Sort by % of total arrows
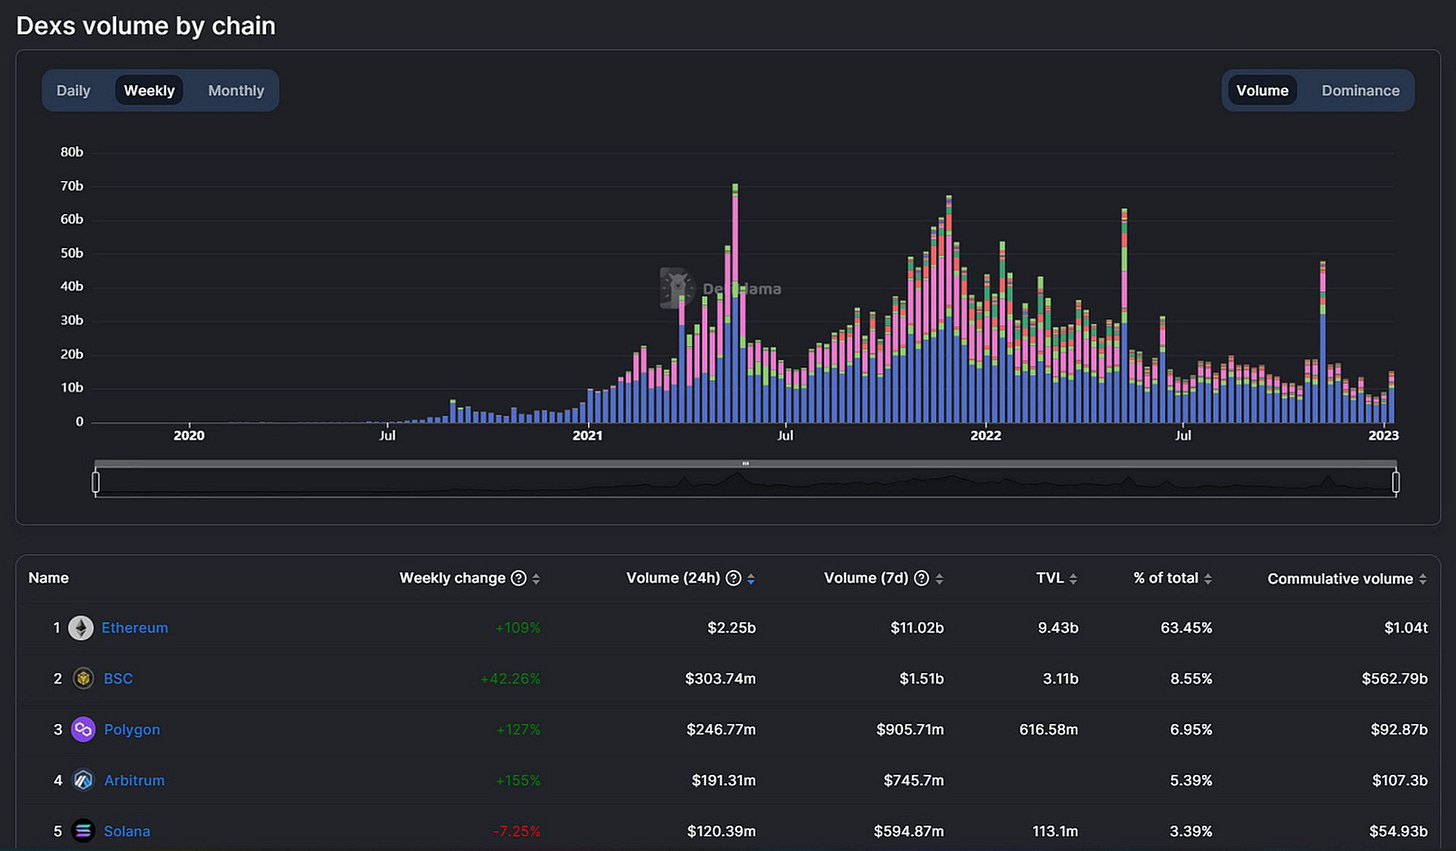 1208,579
